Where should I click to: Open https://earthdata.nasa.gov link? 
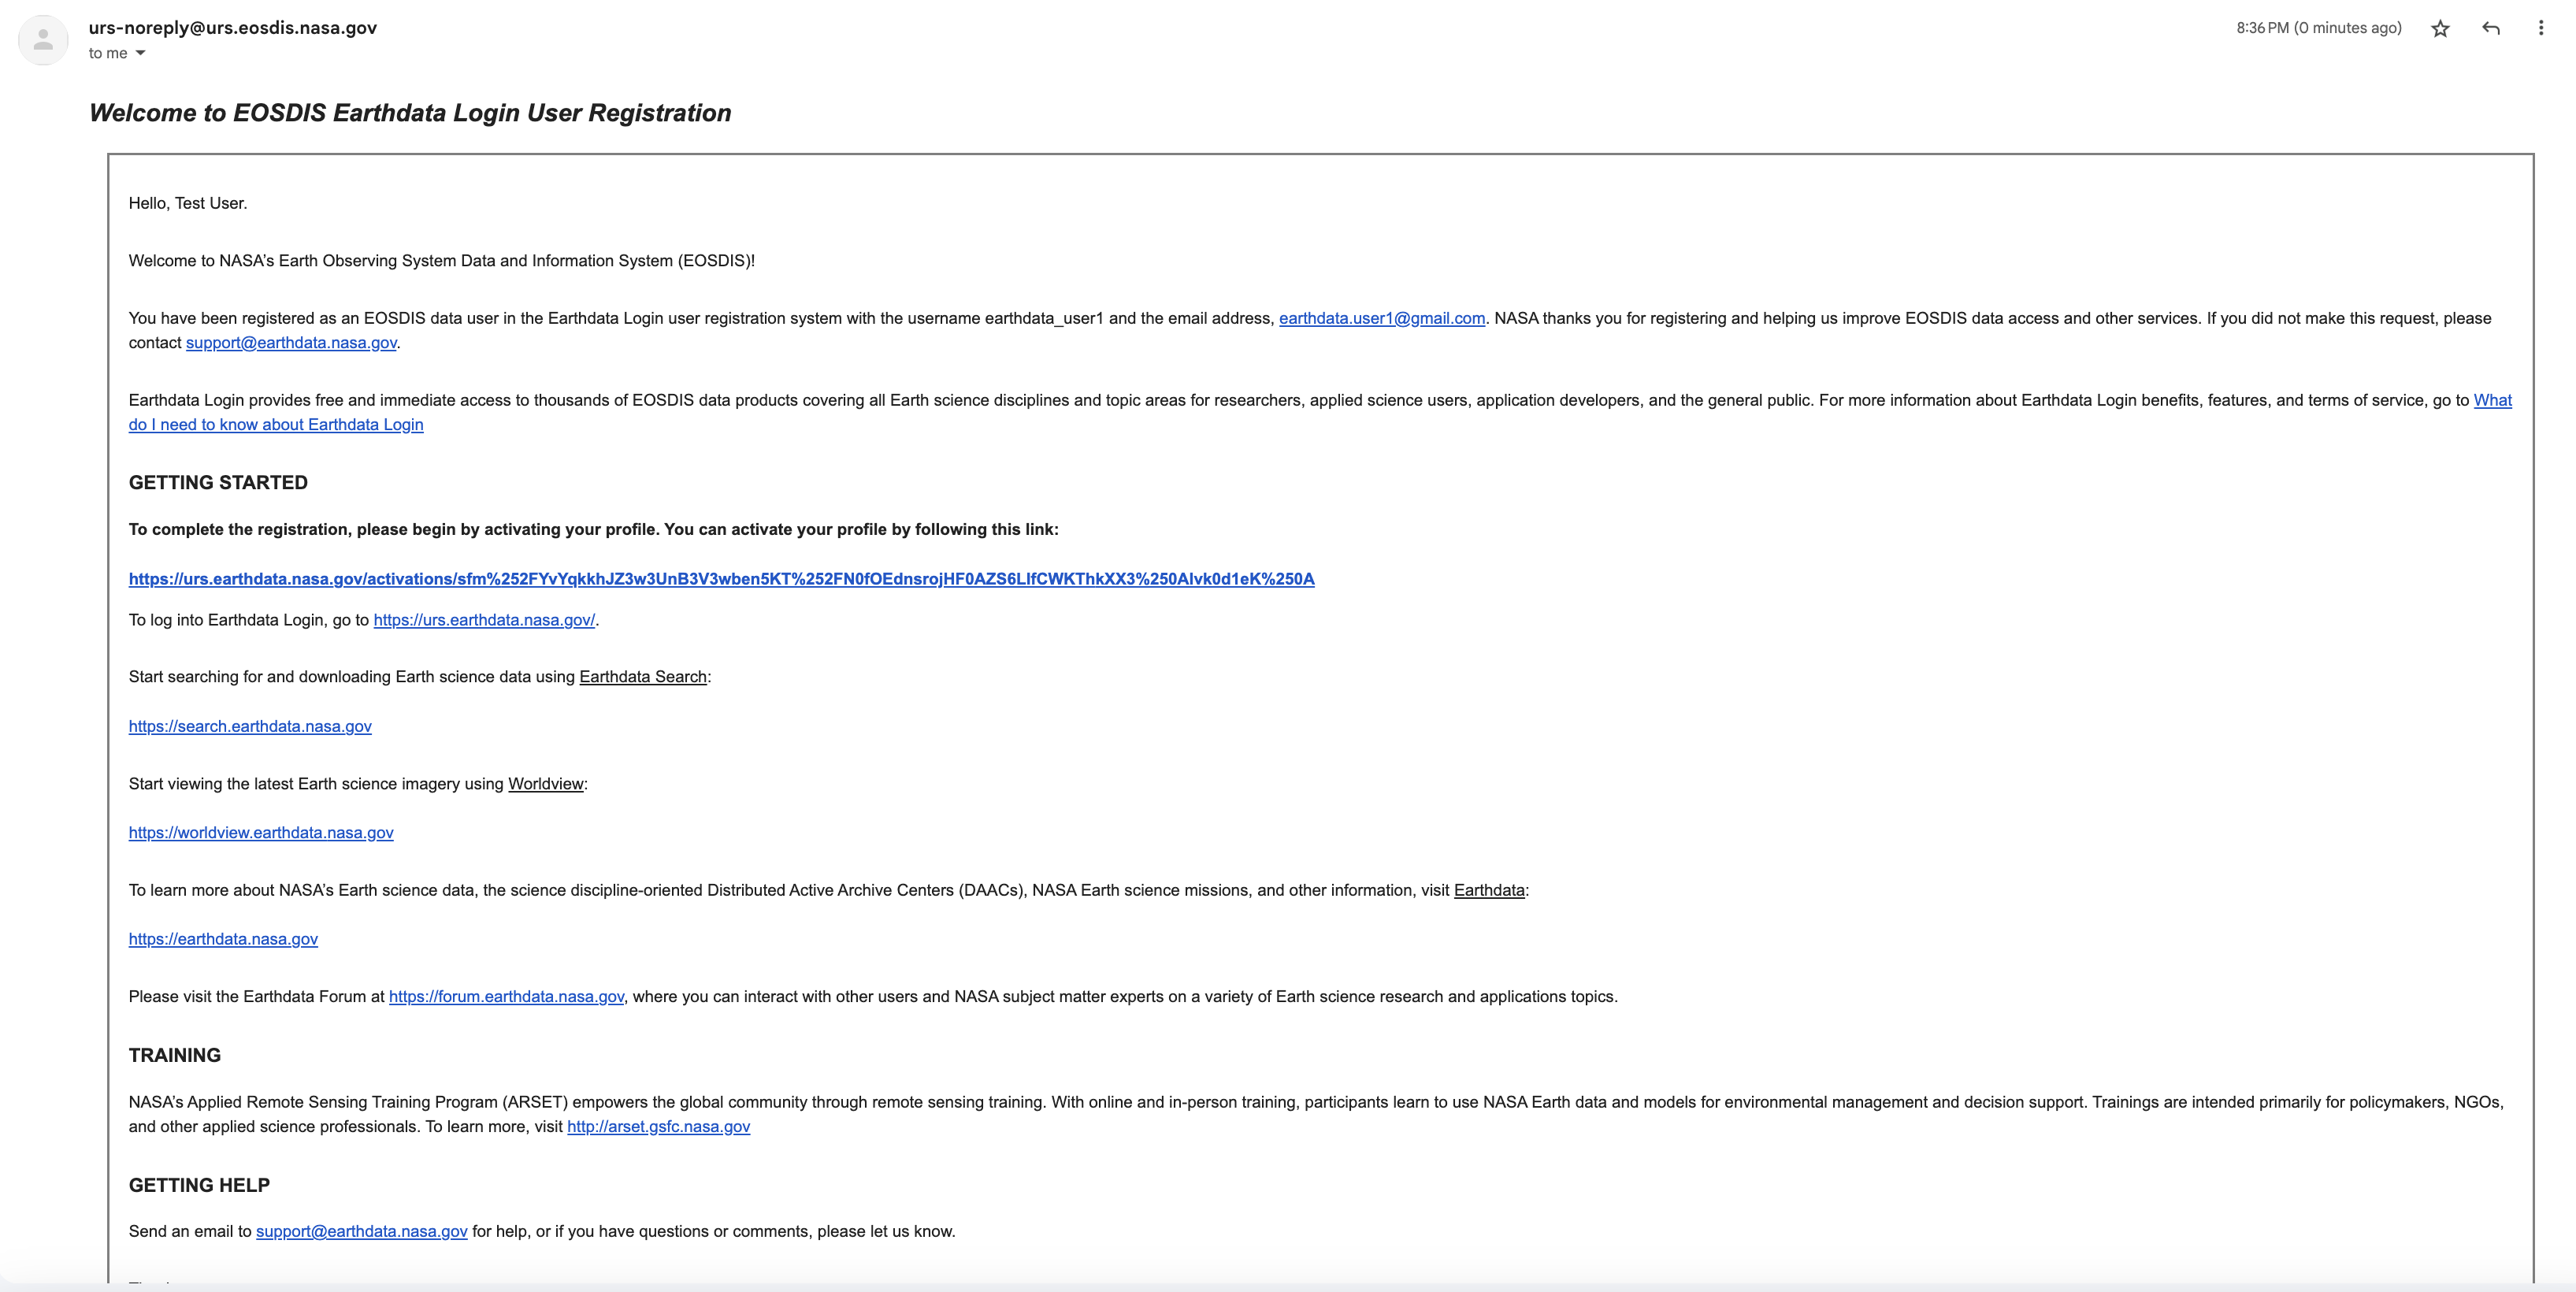click(223, 939)
